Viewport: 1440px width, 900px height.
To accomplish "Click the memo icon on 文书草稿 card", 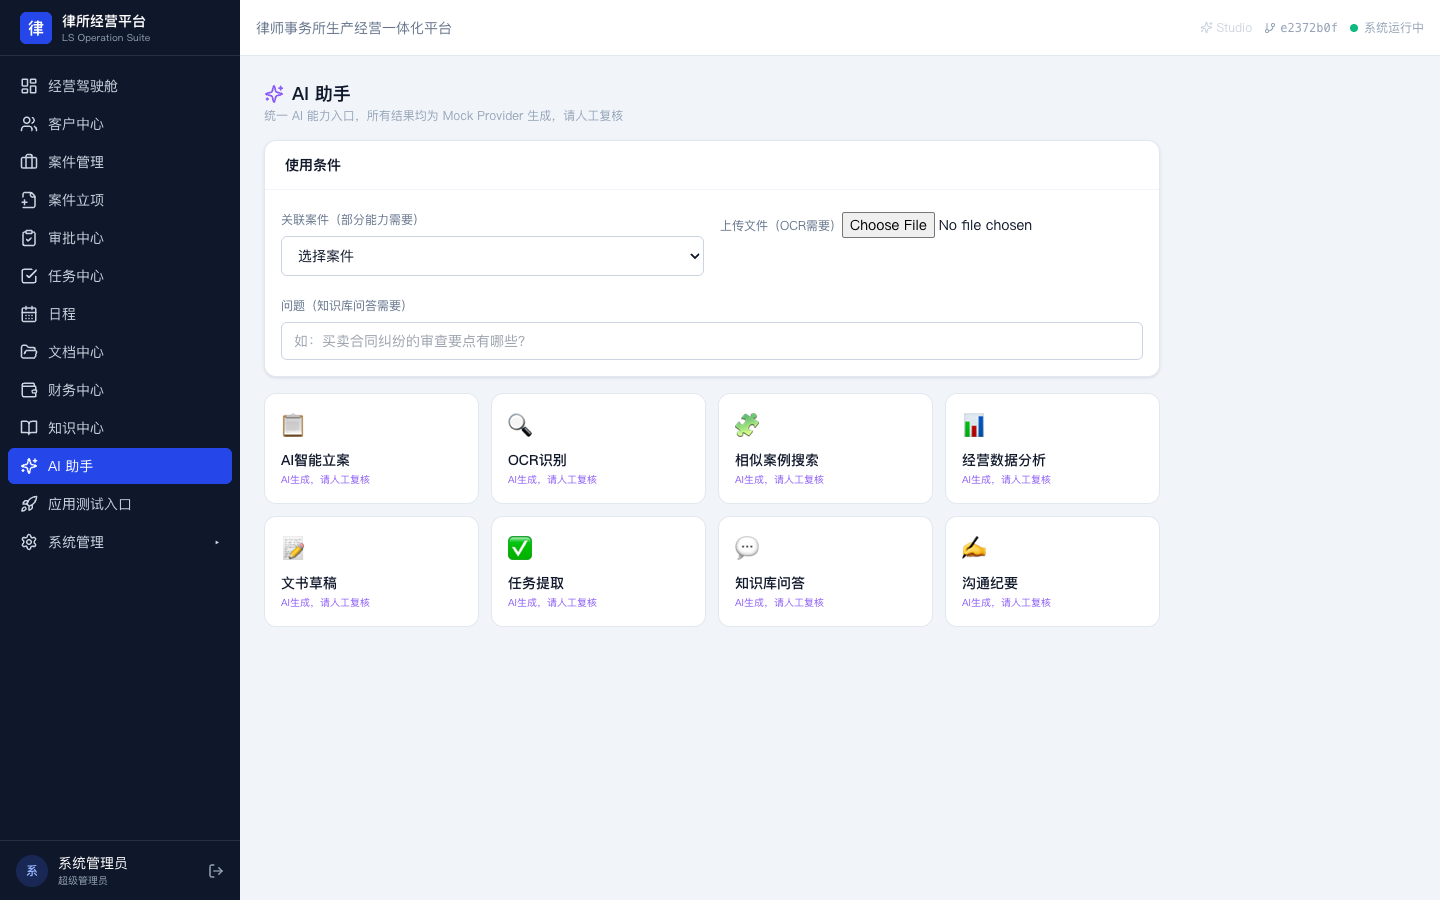I will coord(293,548).
